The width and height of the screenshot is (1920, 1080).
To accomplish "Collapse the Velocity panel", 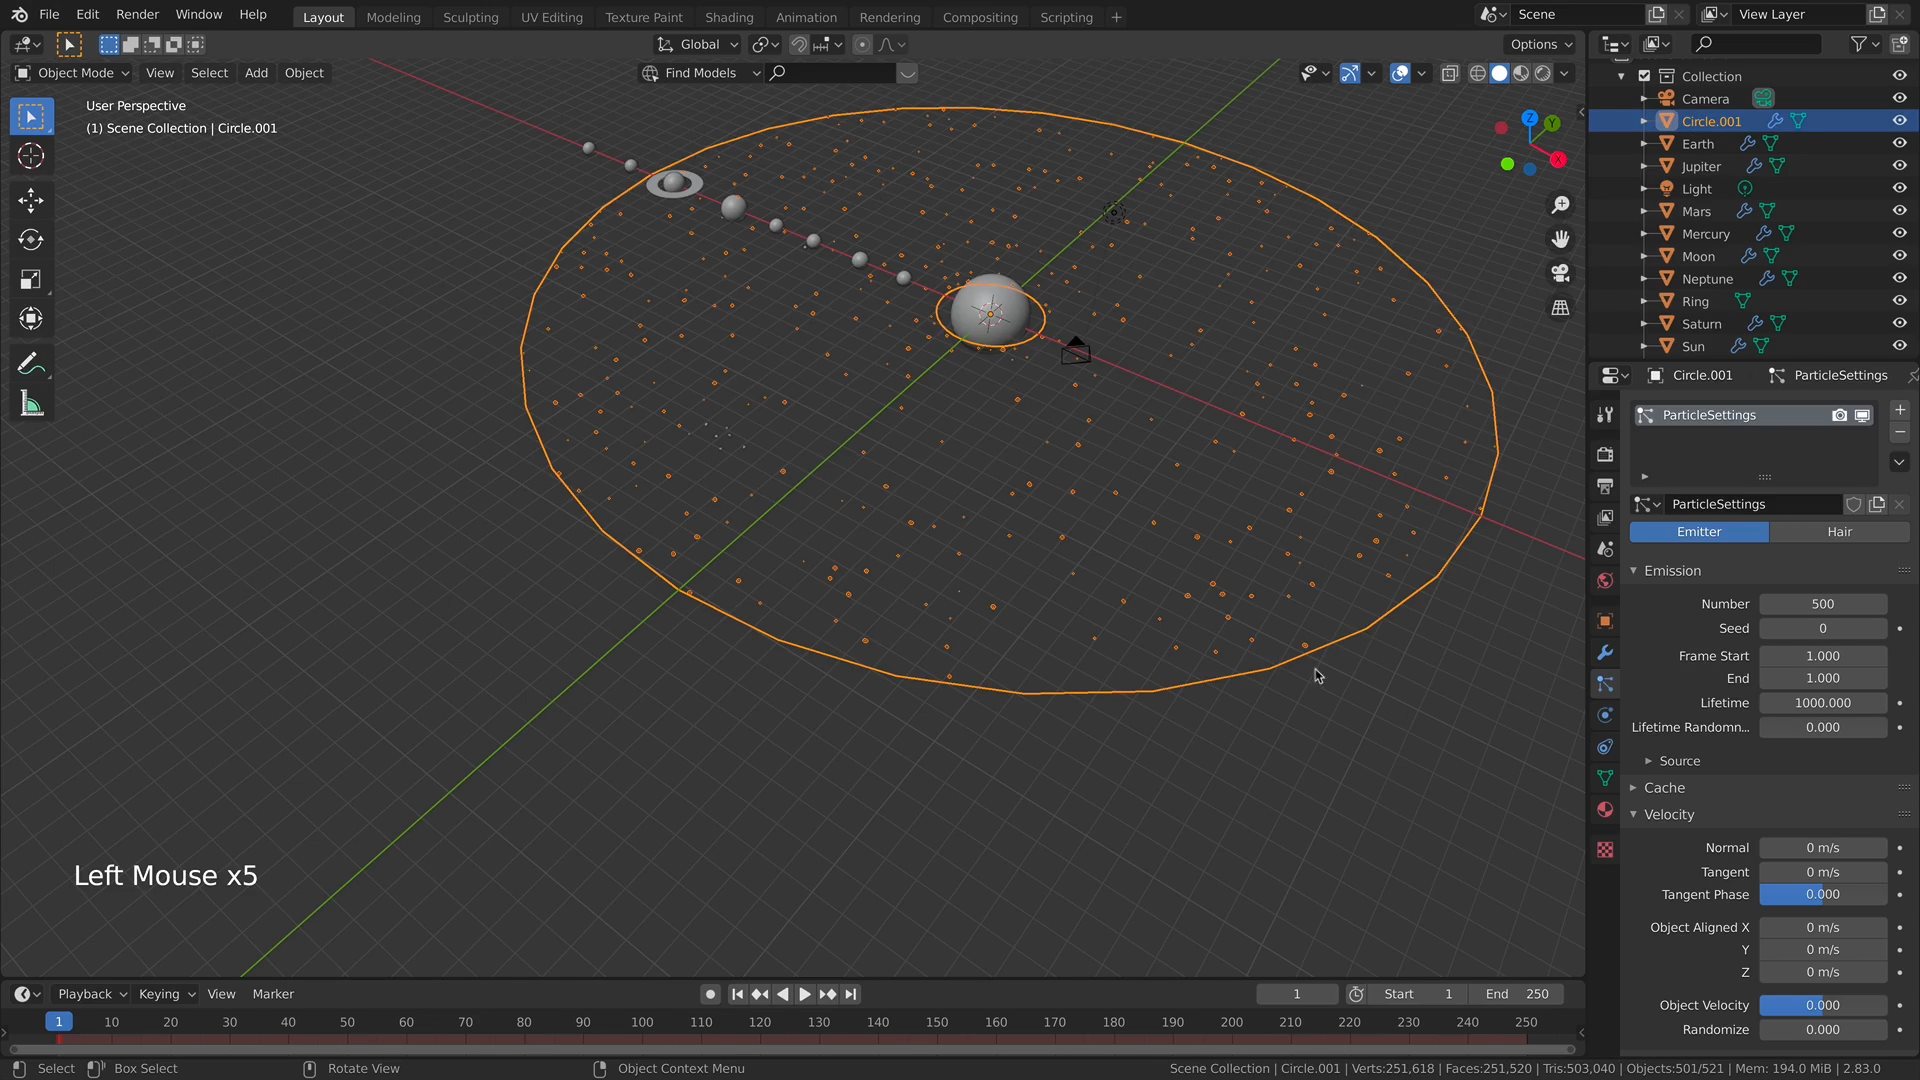I will 1668,815.
